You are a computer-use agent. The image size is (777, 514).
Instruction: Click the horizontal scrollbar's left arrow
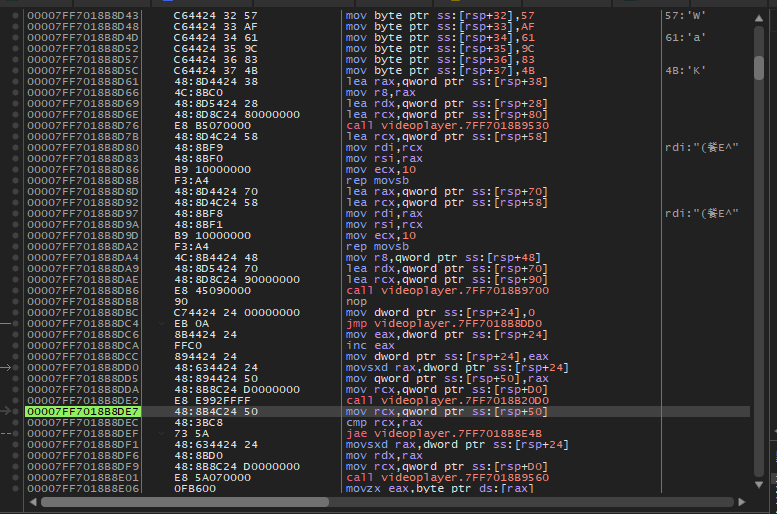(31, 501)
